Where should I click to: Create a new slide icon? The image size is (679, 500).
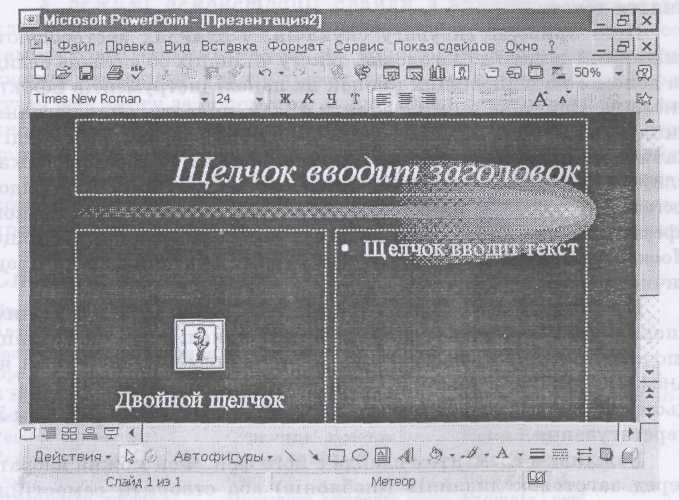491,73
